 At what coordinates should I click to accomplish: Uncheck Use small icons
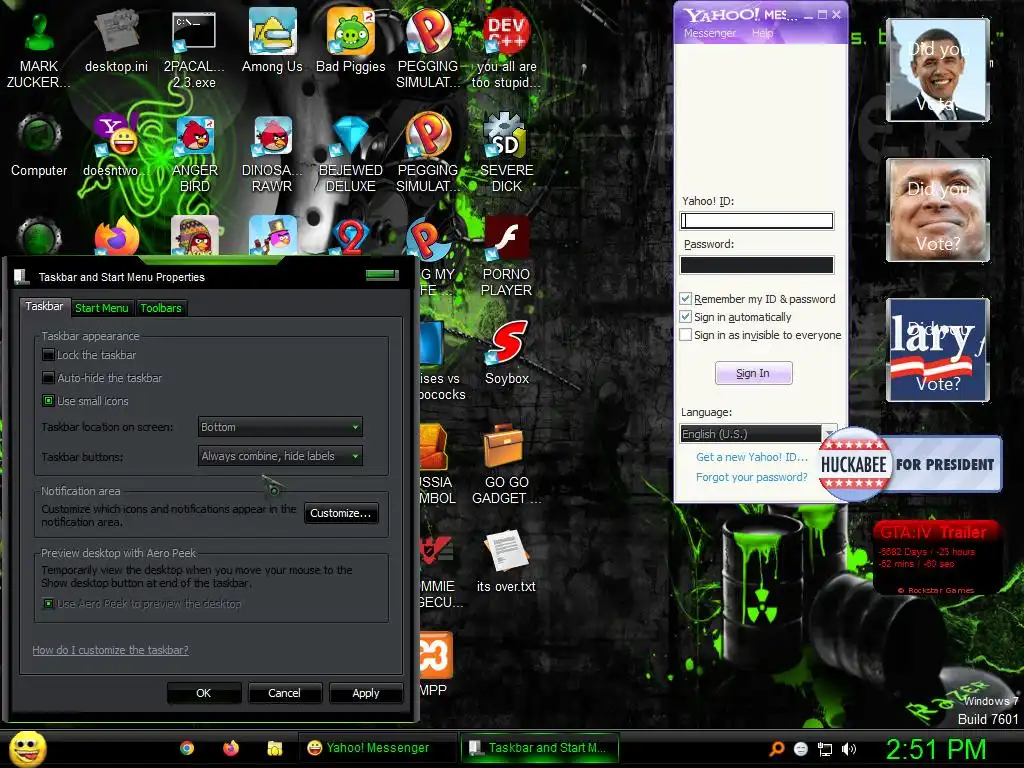(48, 401)
